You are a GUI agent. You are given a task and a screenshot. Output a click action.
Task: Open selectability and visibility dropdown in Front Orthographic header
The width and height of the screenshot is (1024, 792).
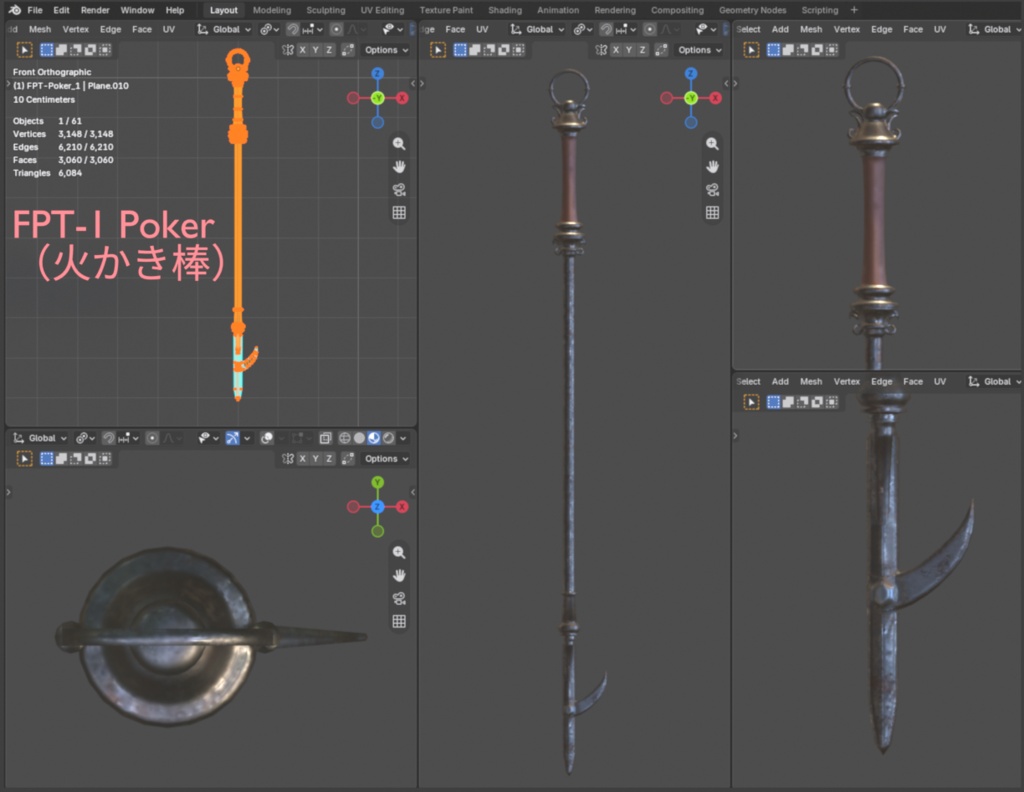(x=392, y=29)
